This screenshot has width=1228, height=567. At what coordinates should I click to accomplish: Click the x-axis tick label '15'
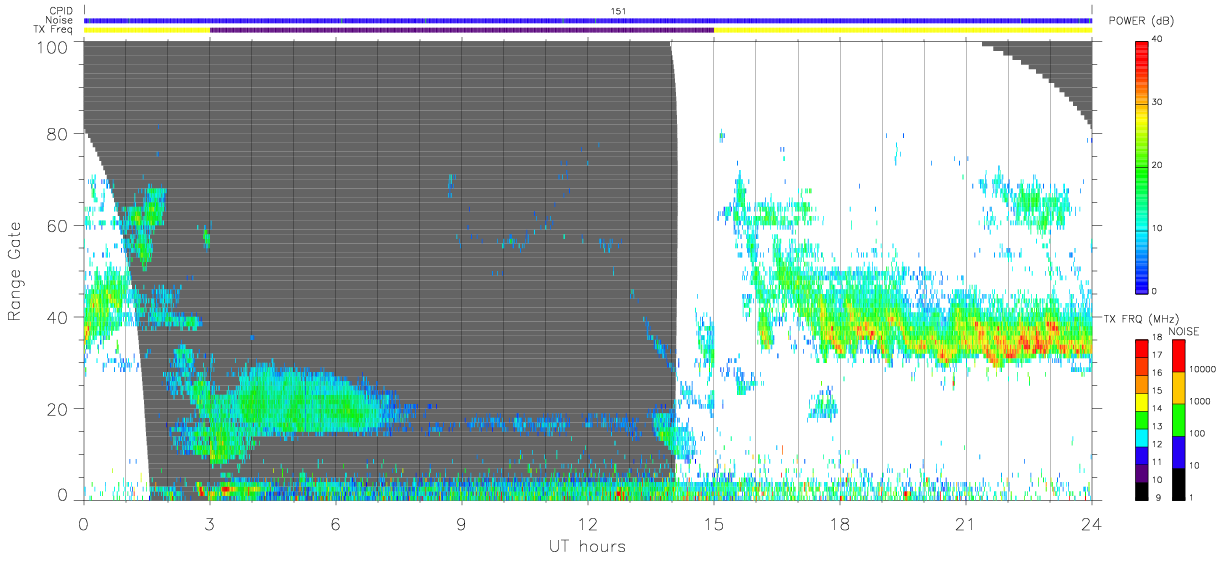pos(714,524)
